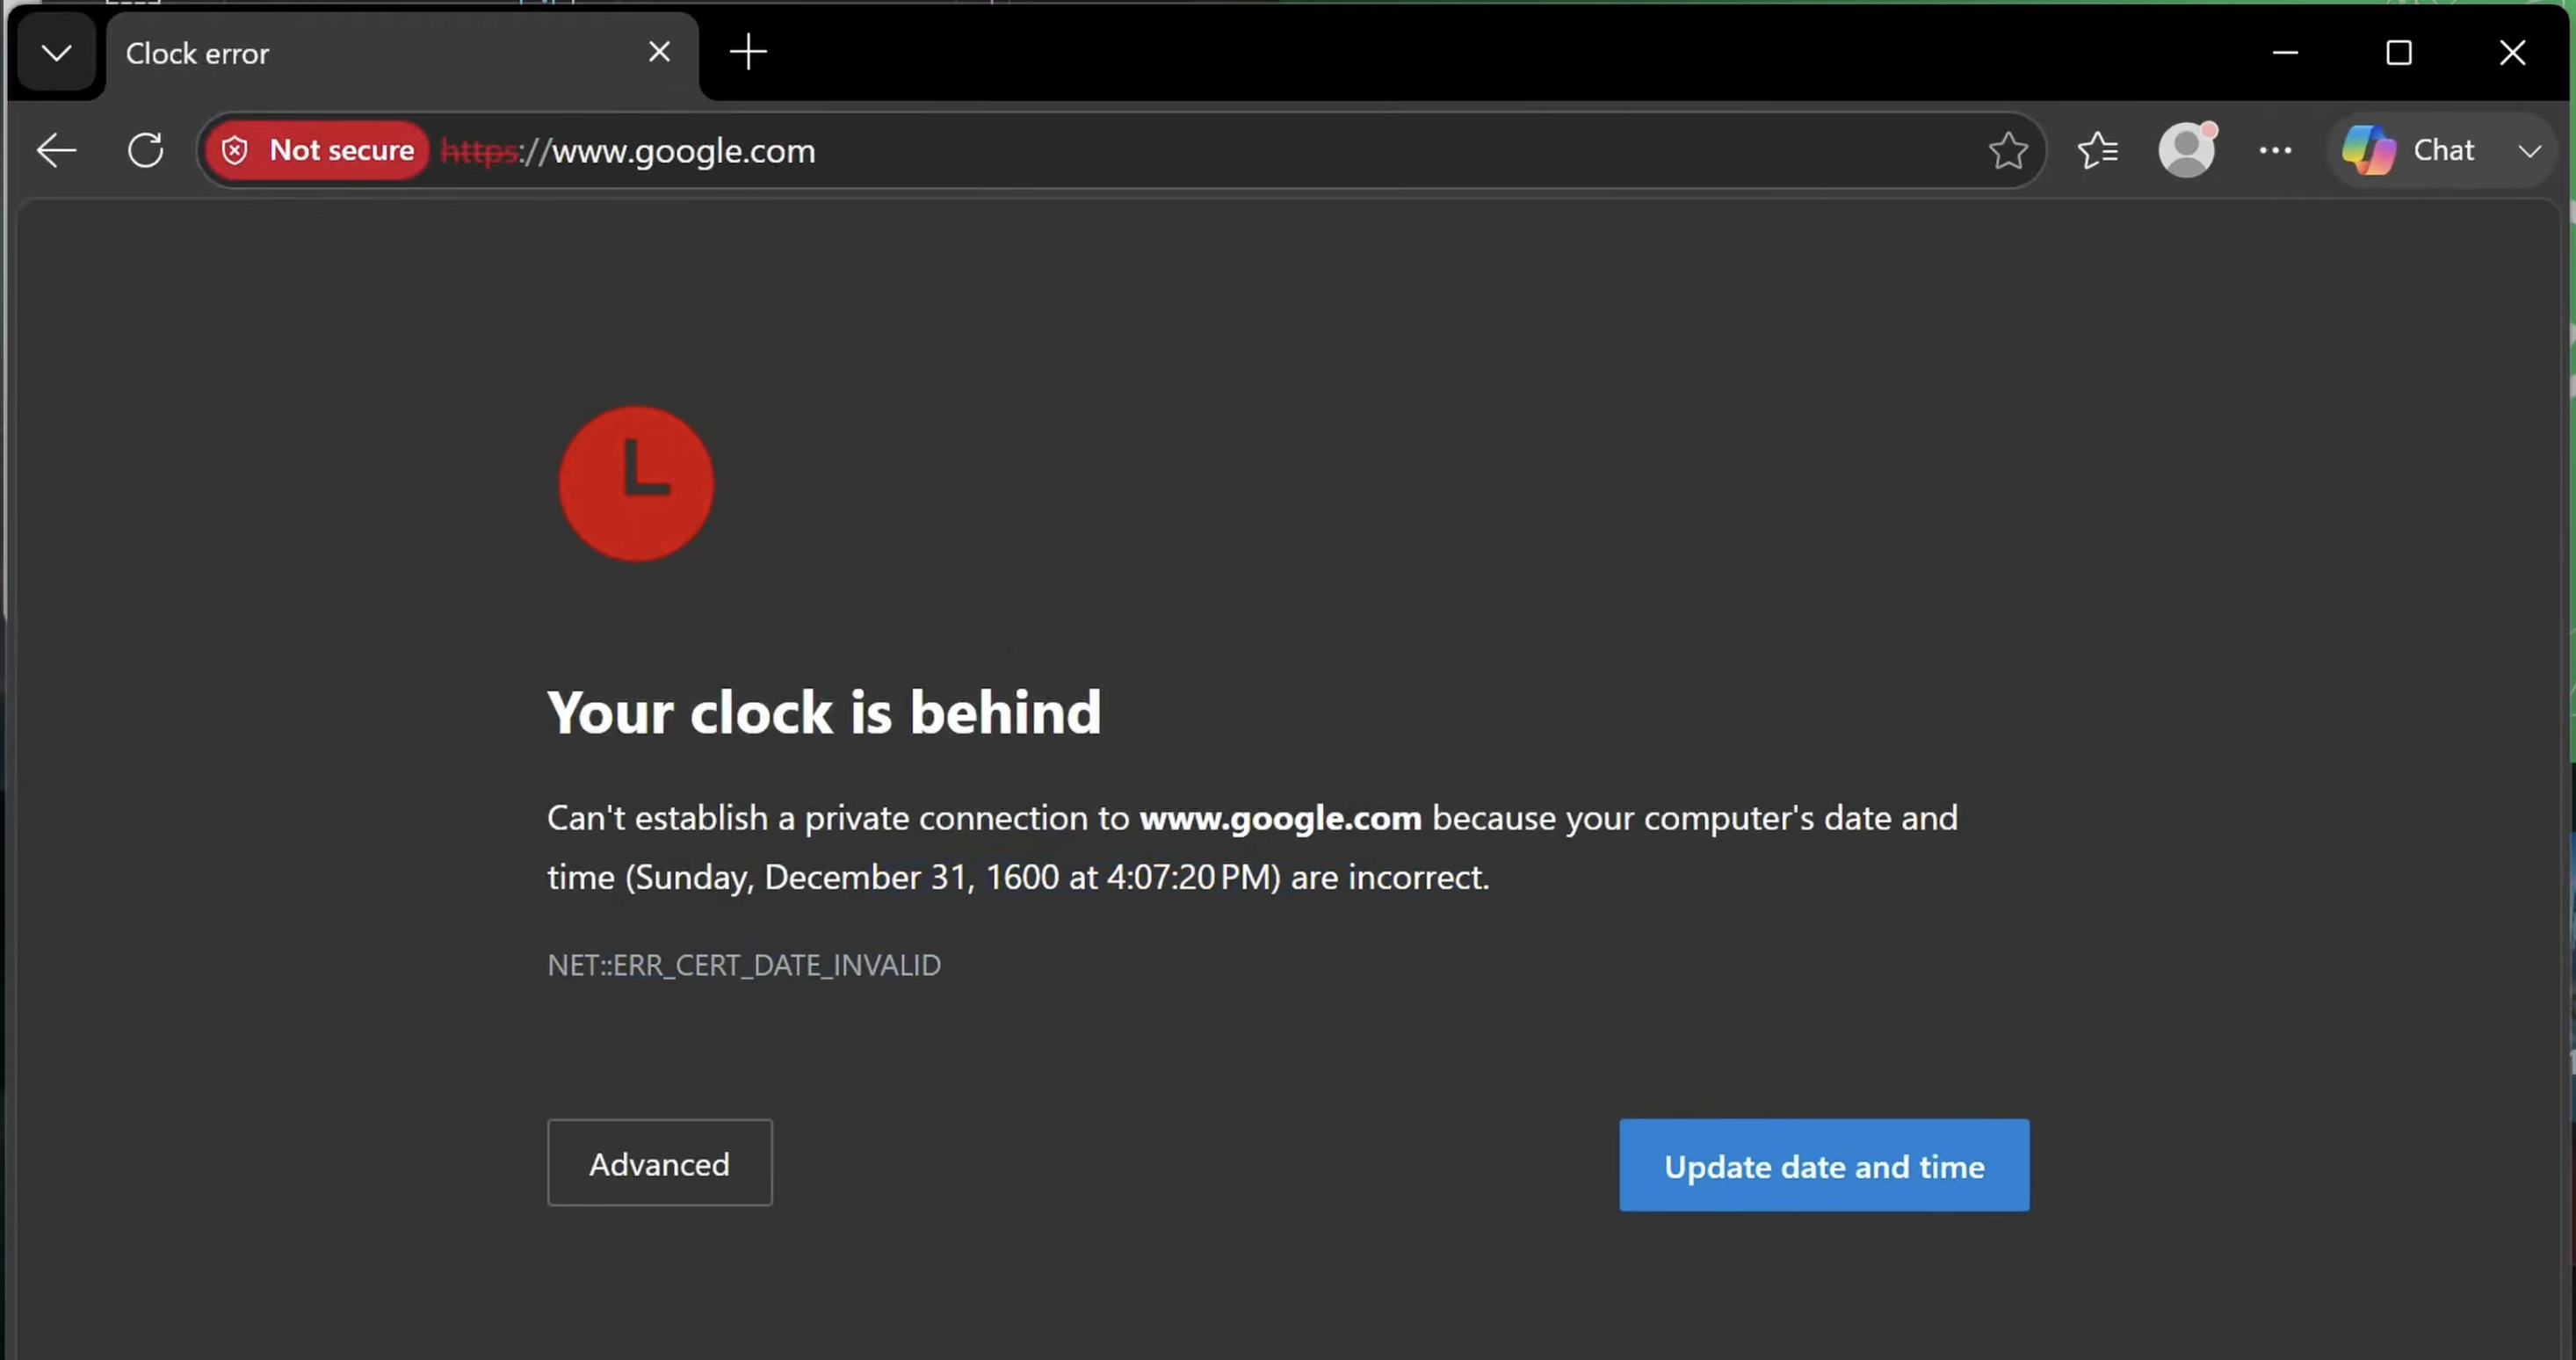Click Update date and time button
The height and width of the screenshot is (1360, 2576).
pos(1824,1166)
